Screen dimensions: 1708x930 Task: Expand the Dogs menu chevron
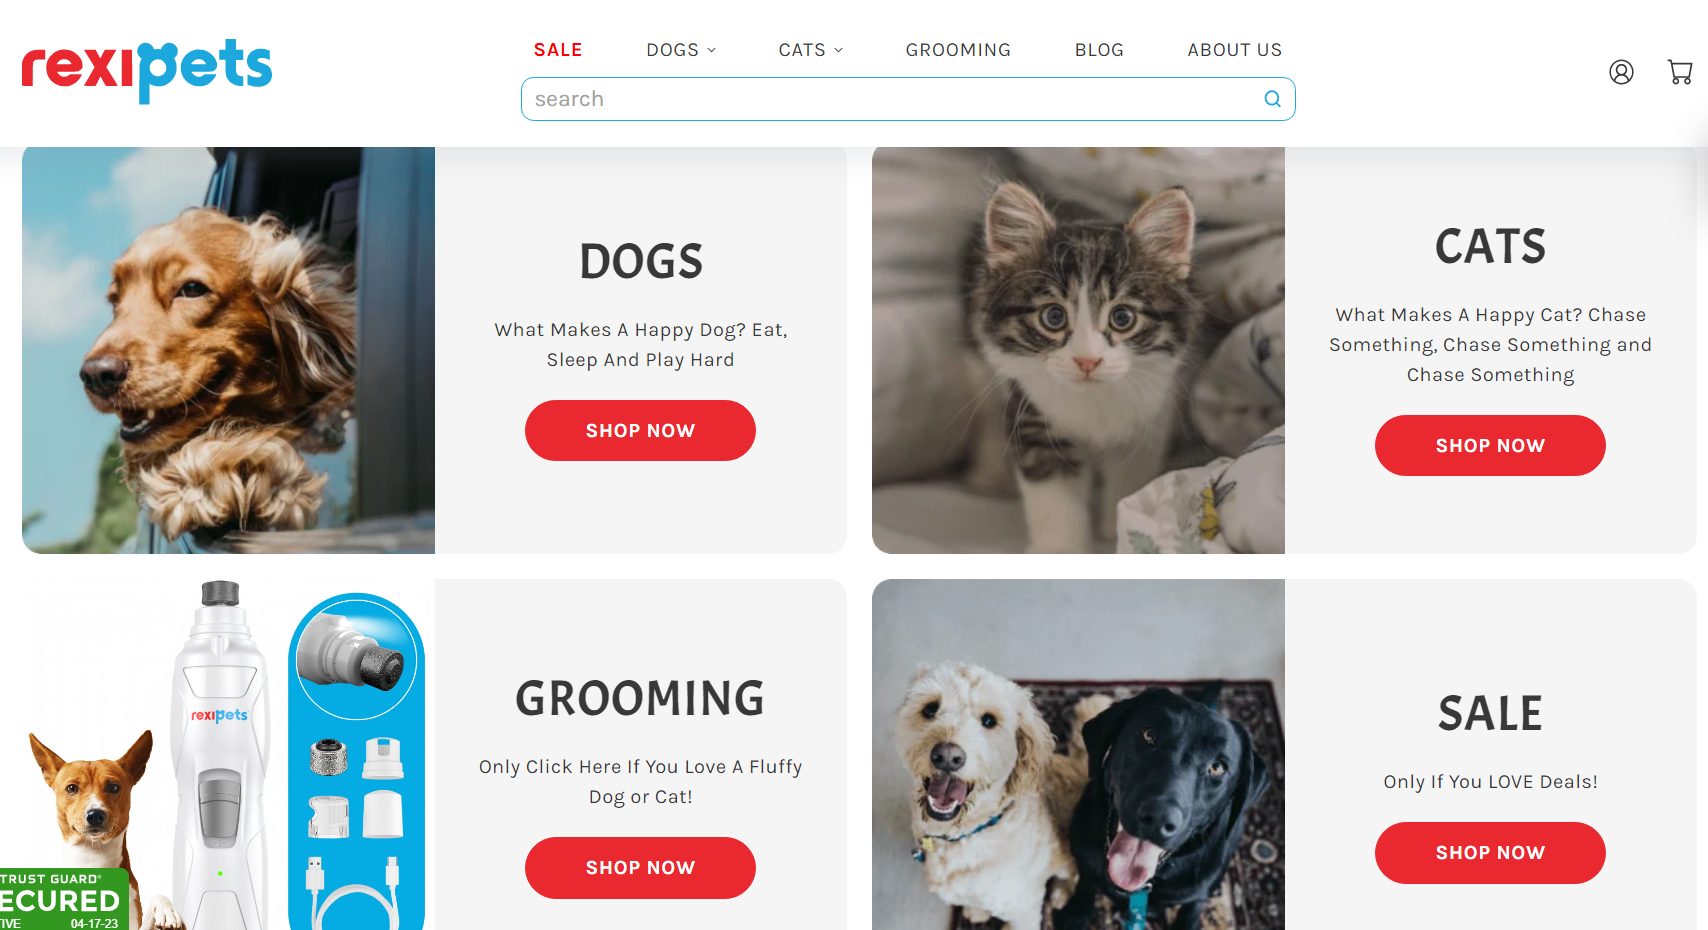pyautogui.click(x=712, y=50)
